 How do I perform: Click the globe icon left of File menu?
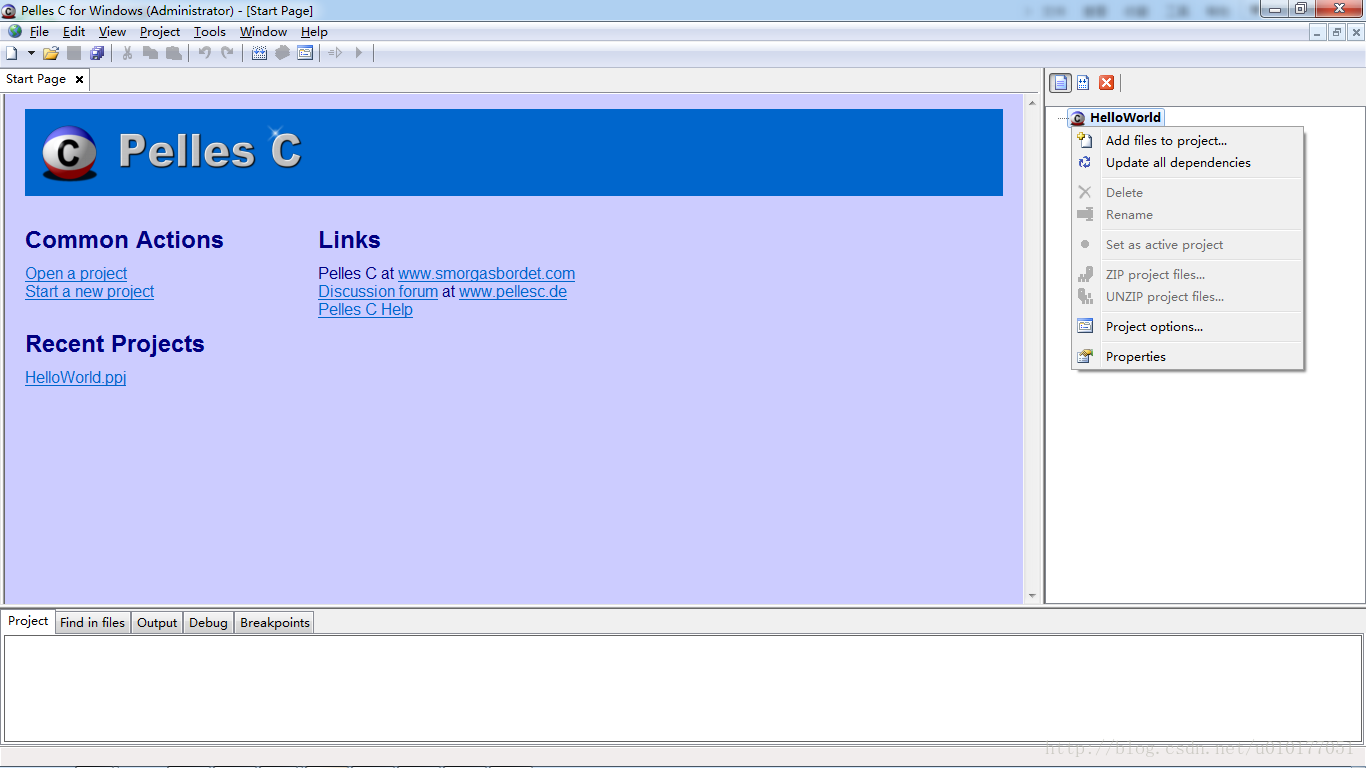point(15,32)
